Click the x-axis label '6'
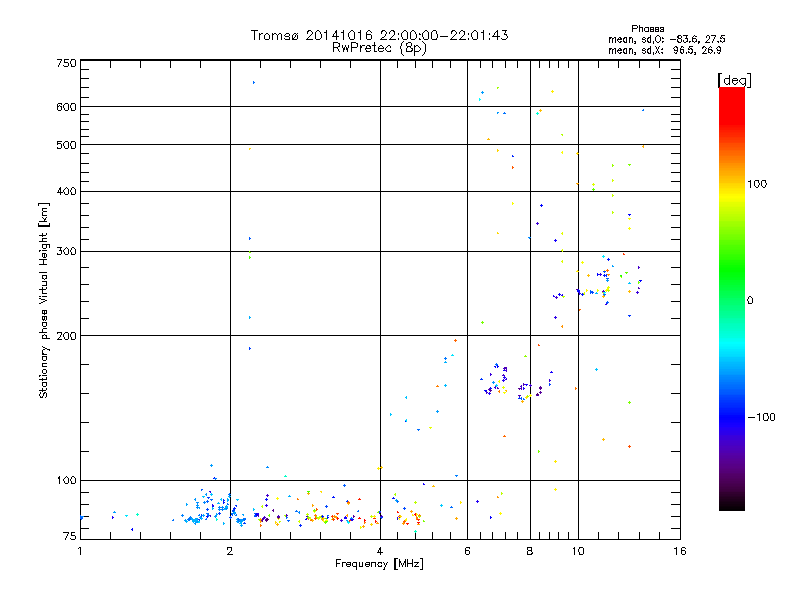800x600 pixels. pos(467,551)
